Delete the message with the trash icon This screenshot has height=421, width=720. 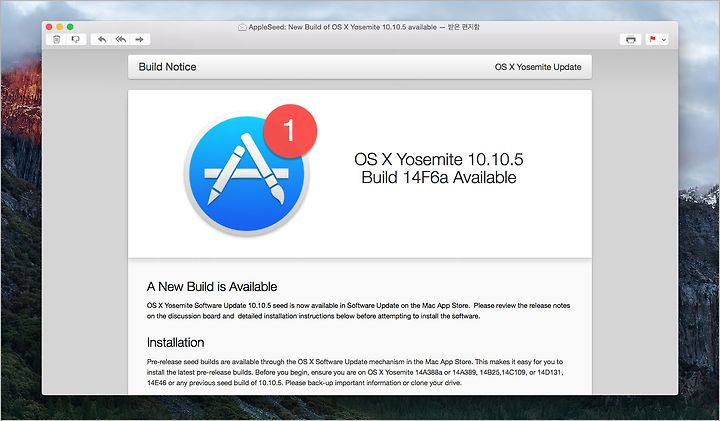tap(56, 39)
